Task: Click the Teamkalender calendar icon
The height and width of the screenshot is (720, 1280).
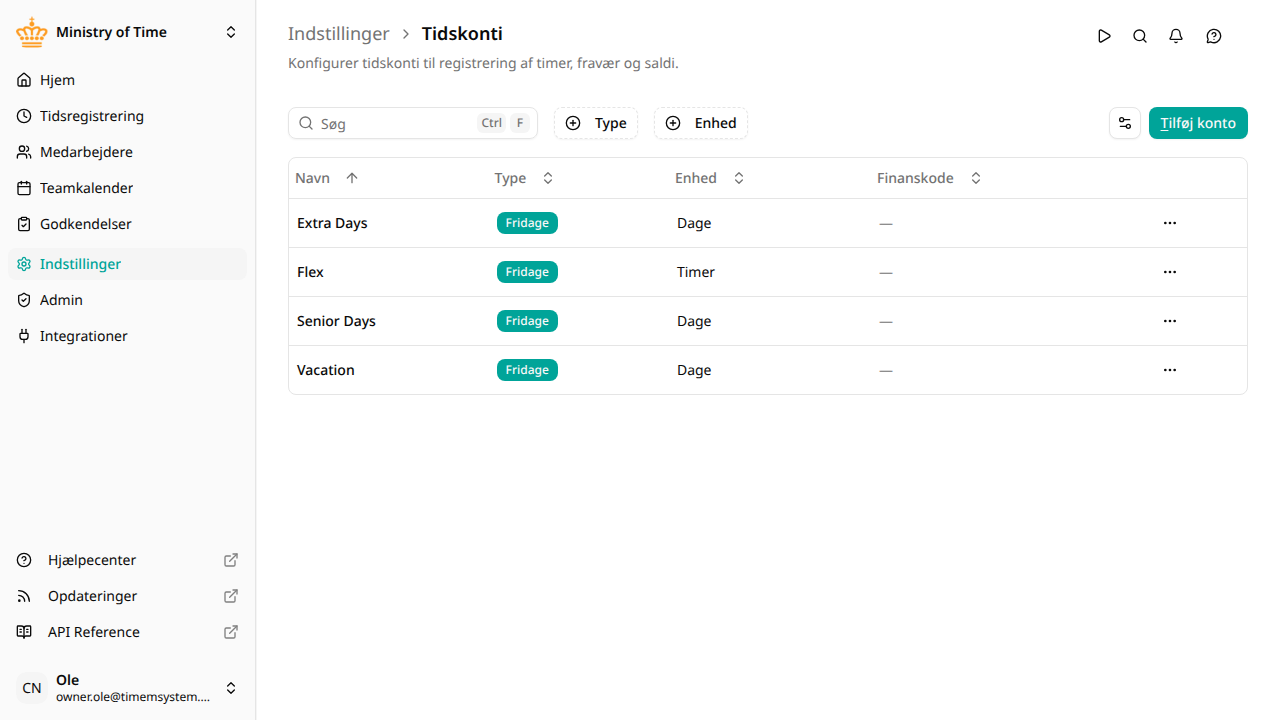Action: click(x=24, y=188)
